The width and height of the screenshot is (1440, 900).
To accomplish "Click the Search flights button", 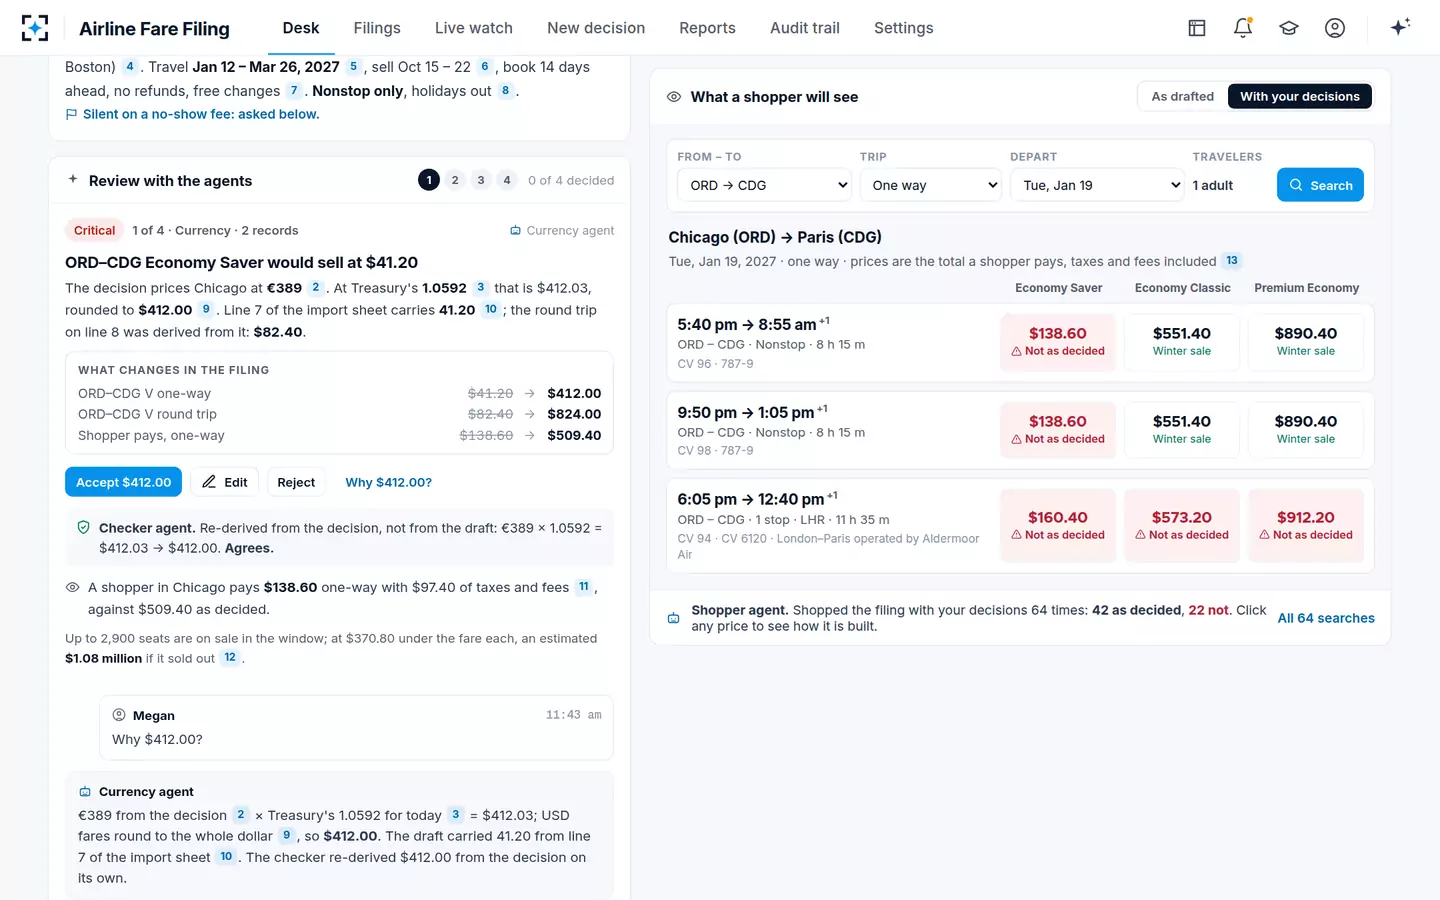I will 1320,185.
